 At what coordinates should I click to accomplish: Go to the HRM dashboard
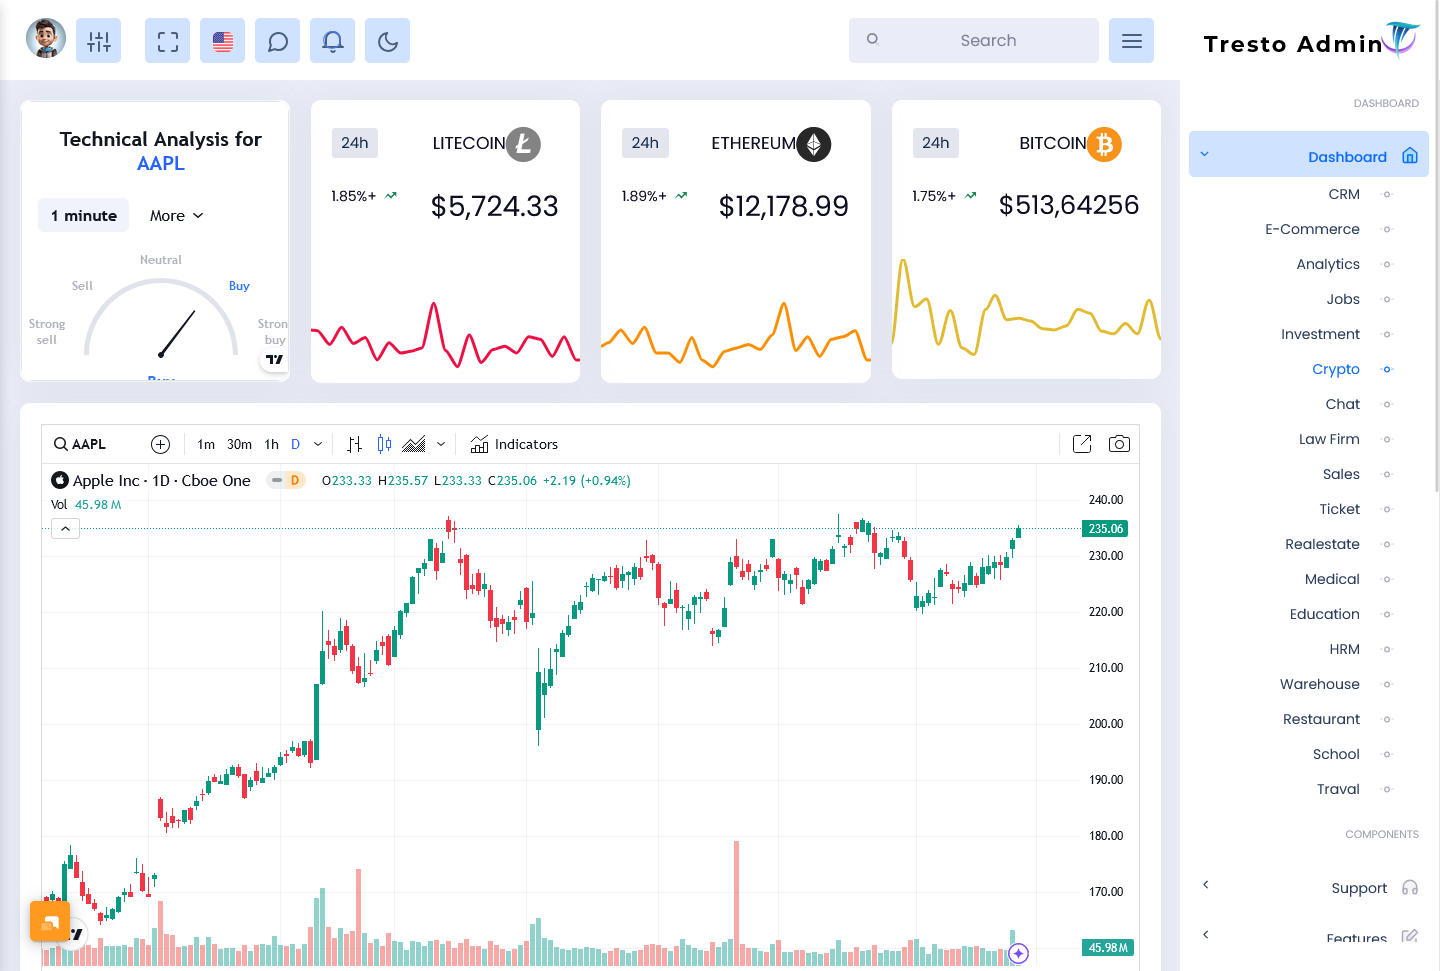1344,649
